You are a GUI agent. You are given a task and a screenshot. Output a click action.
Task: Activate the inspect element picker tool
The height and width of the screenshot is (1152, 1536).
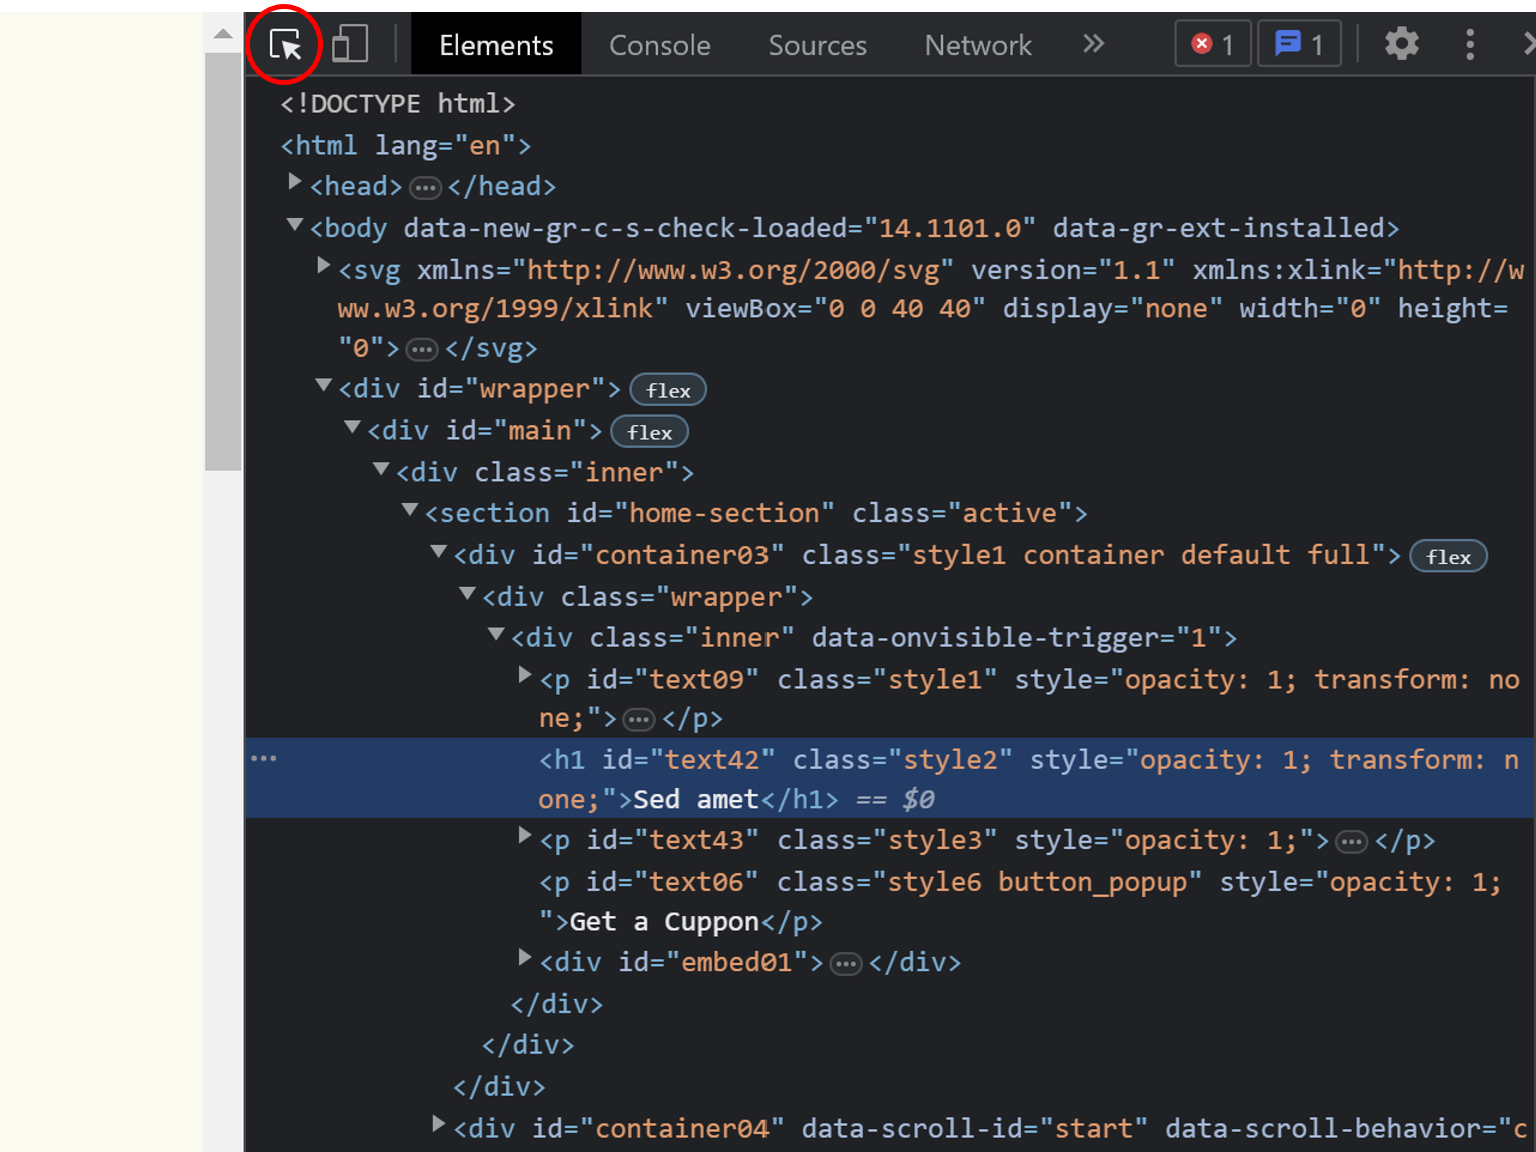click(285, 45)
